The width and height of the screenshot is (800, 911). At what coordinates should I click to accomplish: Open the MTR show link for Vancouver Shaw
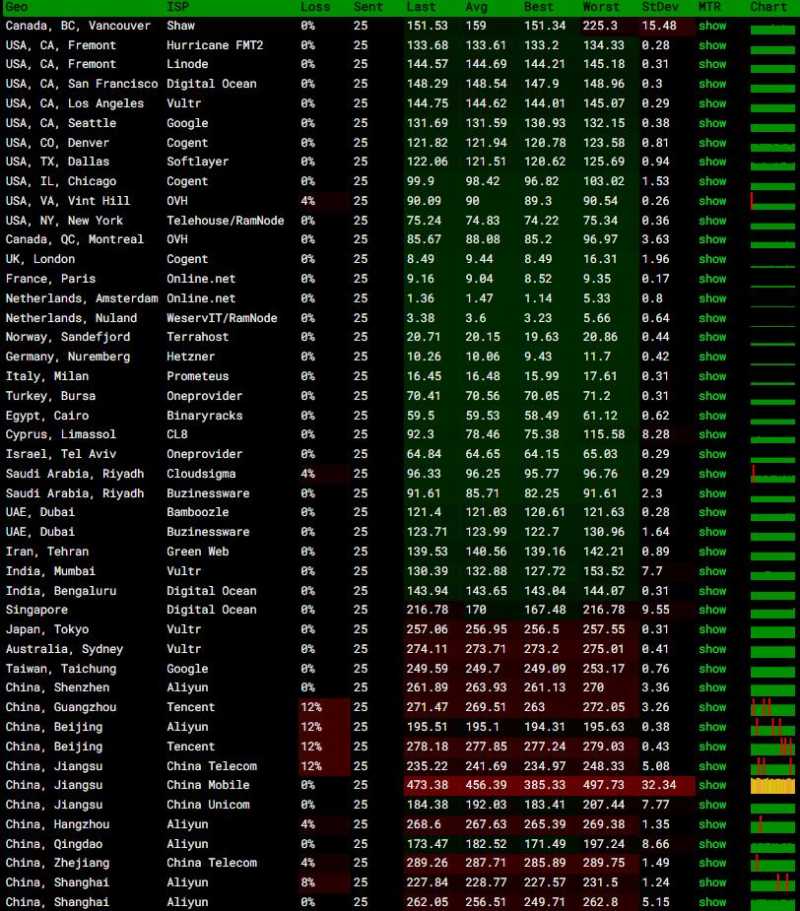tap(712, 26)
